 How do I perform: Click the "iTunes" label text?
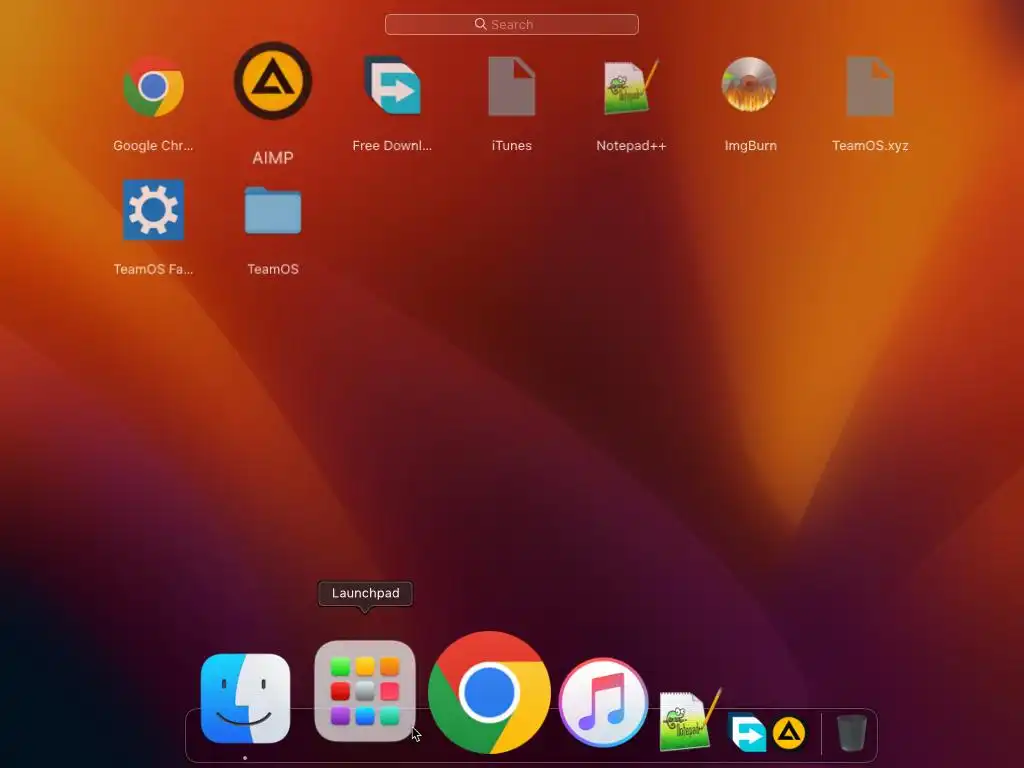(511, 146)
